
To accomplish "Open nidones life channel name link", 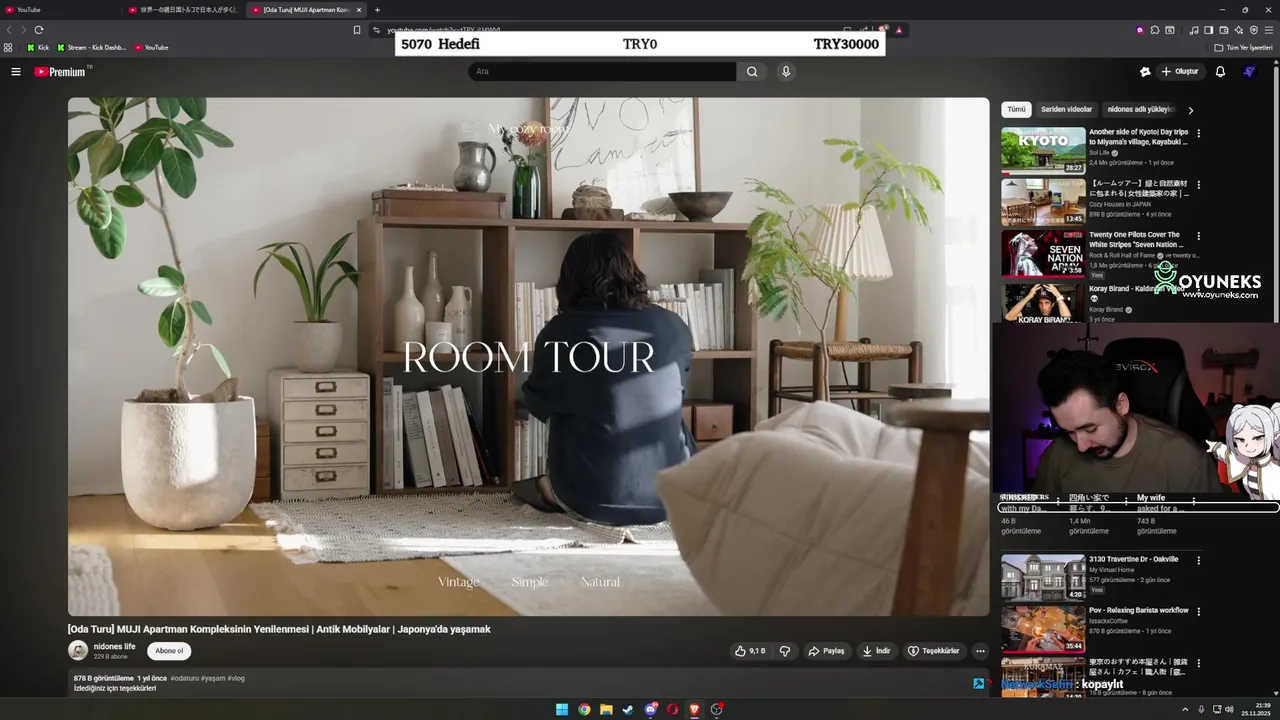I will [x=115, y=646].
